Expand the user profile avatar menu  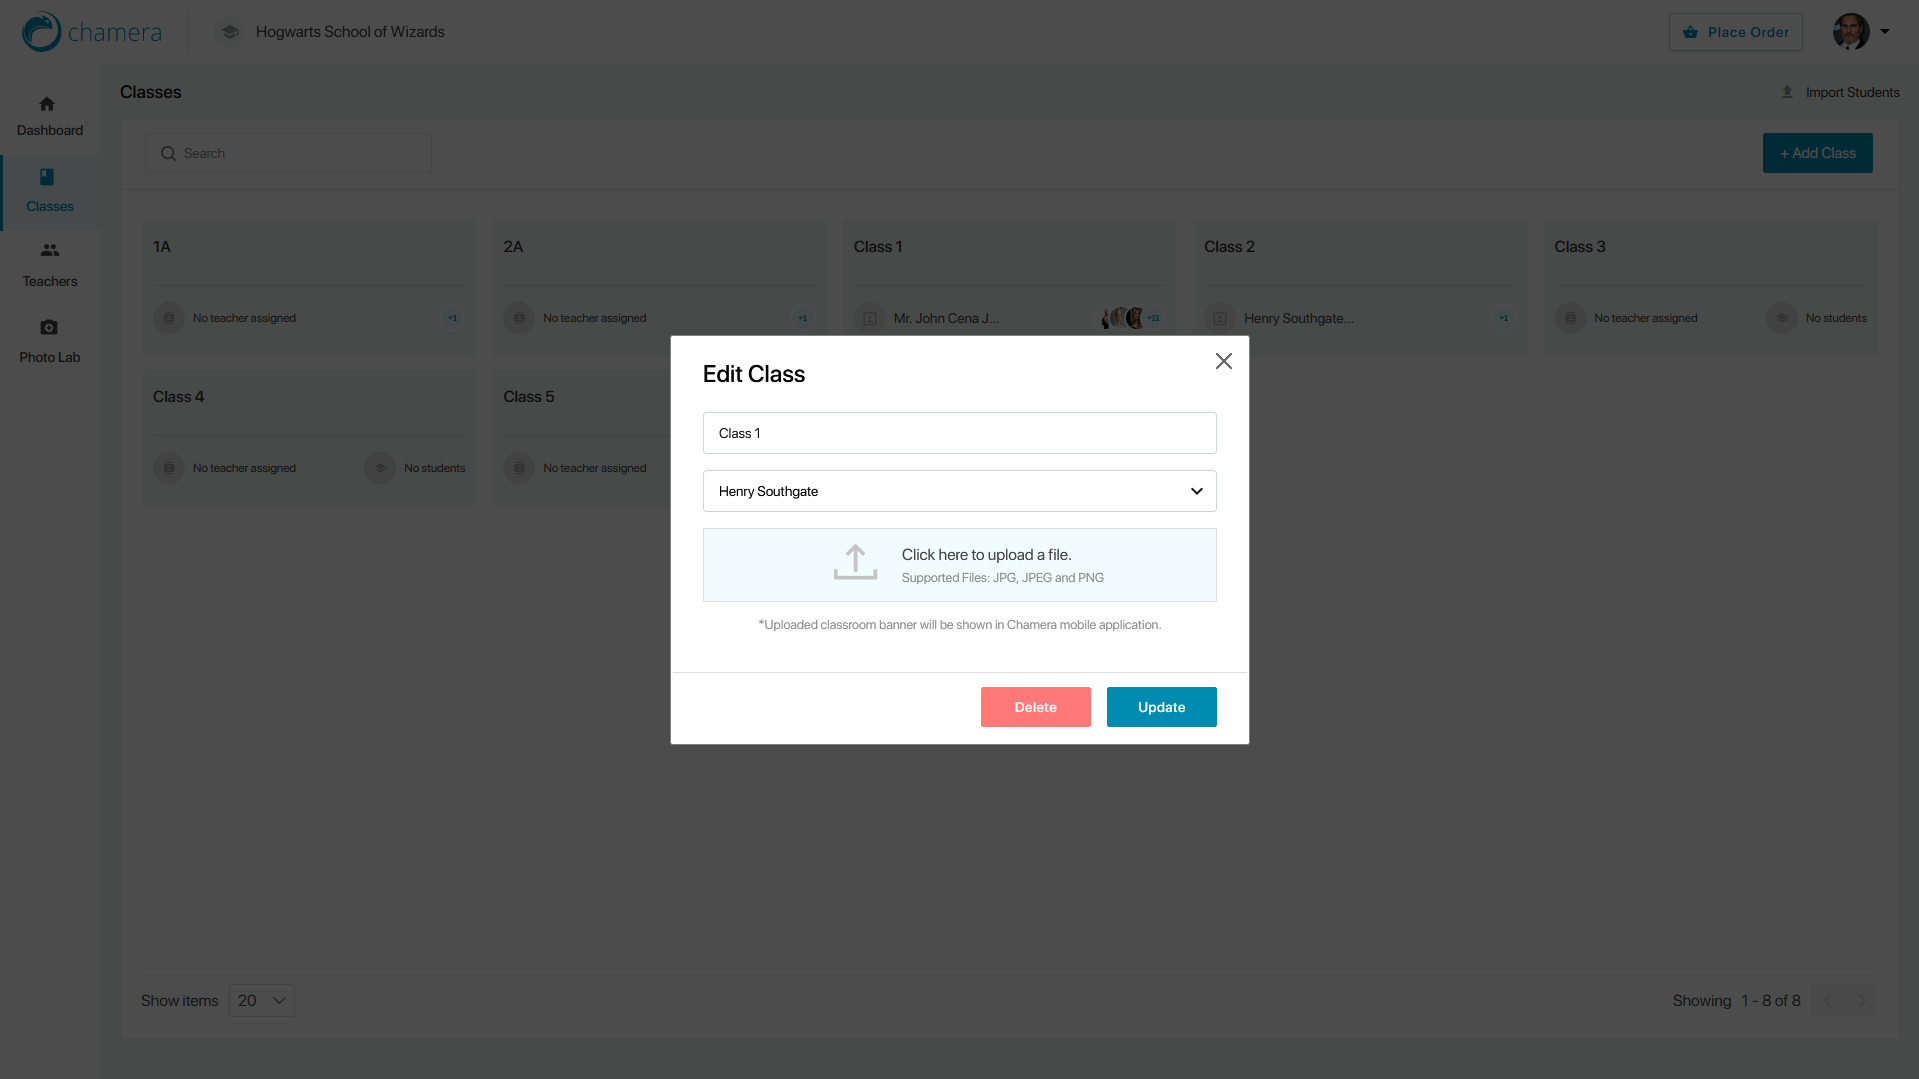point(1860,32)
